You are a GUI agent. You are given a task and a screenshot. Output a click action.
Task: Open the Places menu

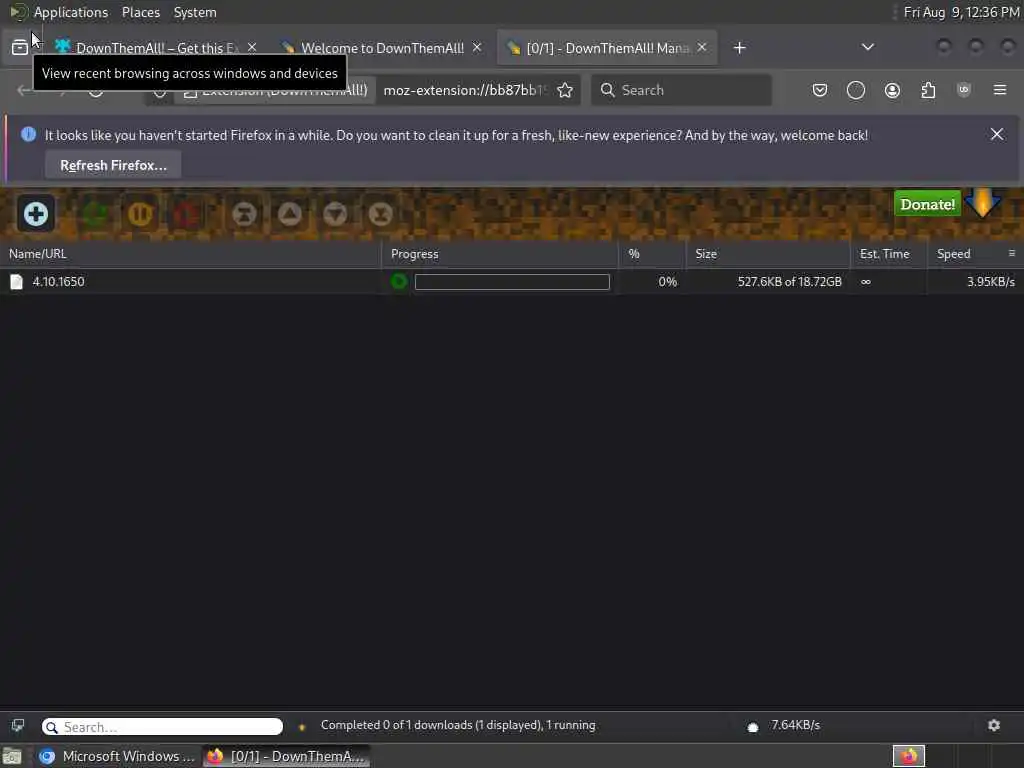point(140,12)
